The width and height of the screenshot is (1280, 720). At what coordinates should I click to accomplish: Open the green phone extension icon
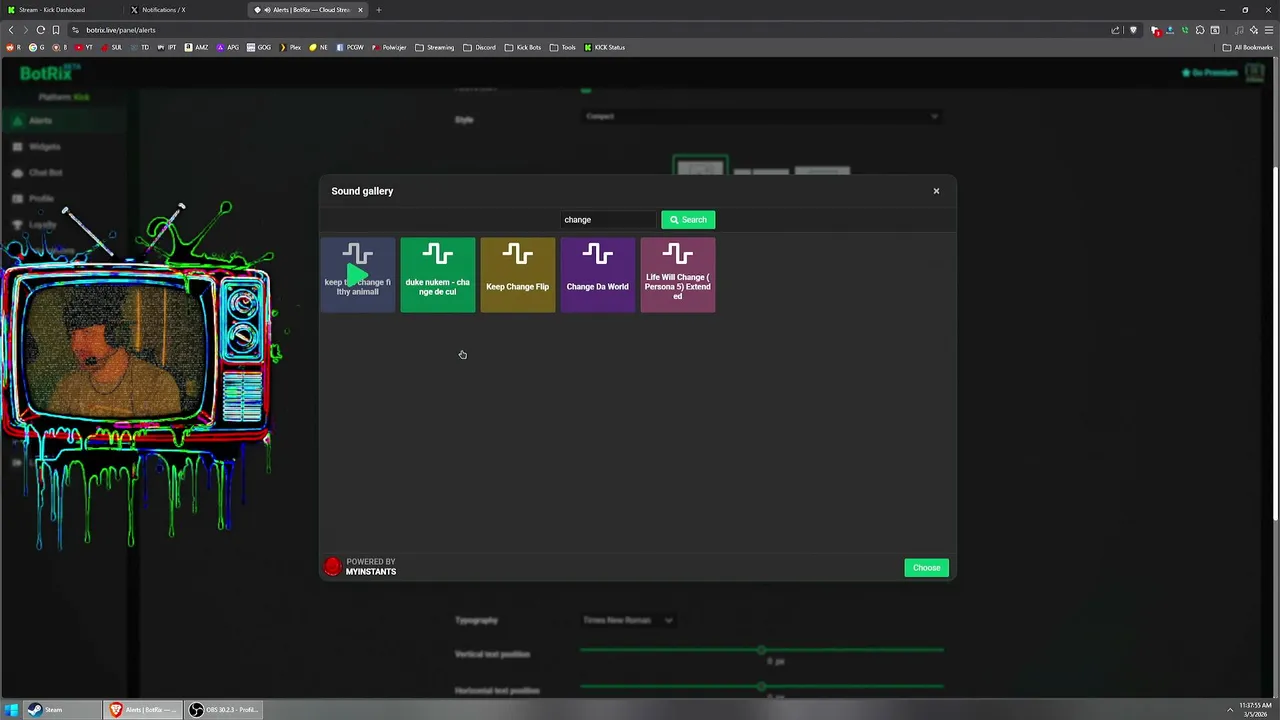point(1185,30)
